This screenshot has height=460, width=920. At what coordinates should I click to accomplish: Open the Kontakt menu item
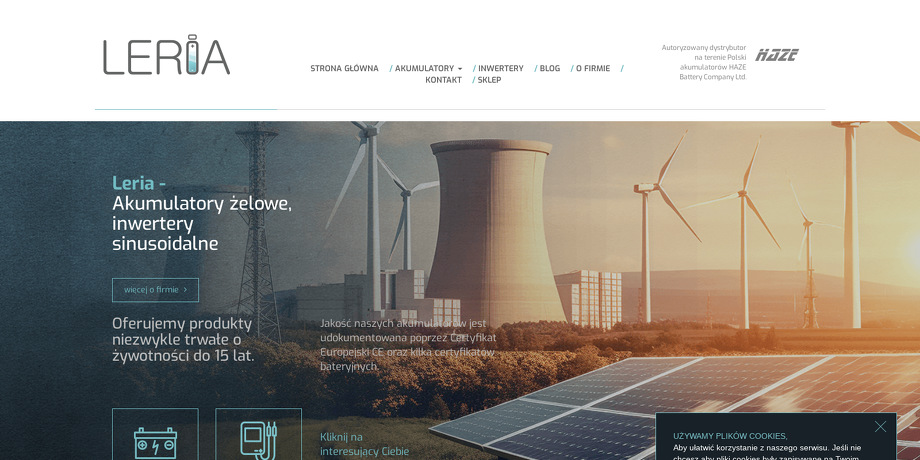pyautogui.click(x=443, y=80)
